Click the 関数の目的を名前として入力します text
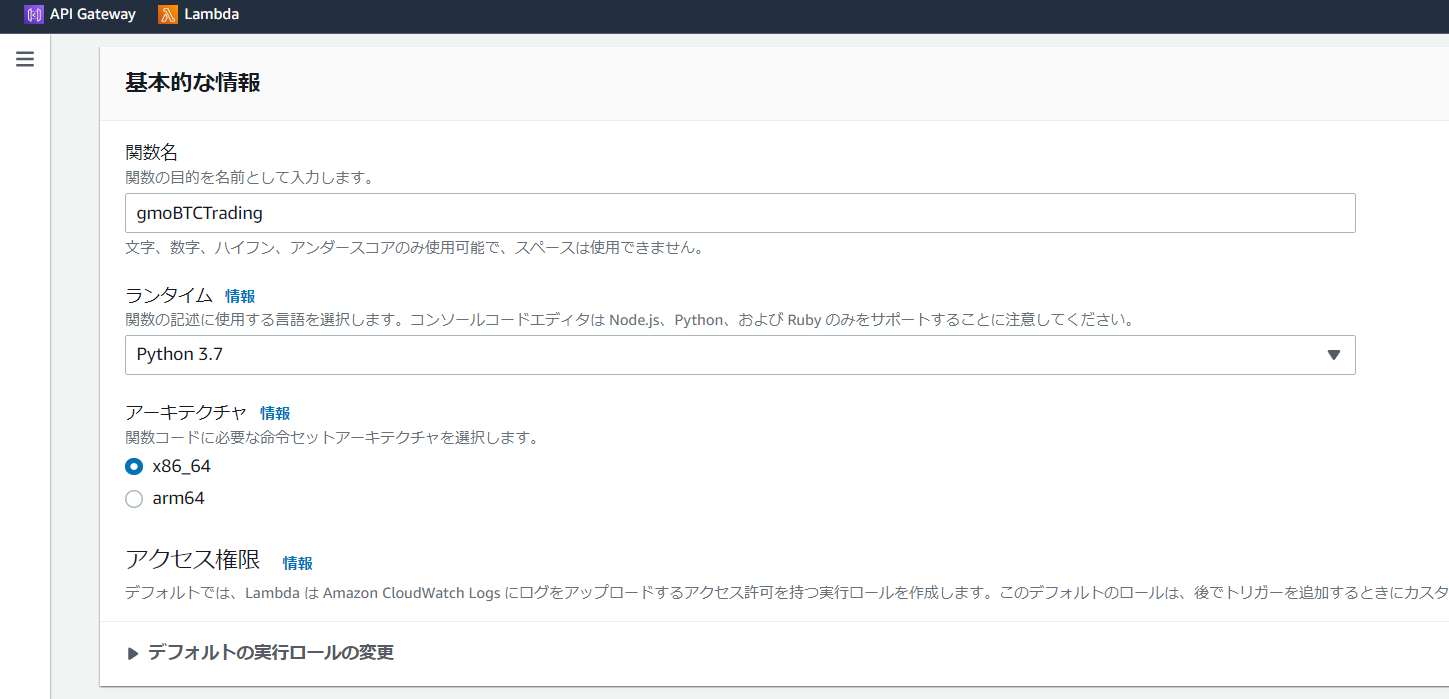Image resolution: width=1449 pixels, height=699 pixels. [x=249, y=178]
